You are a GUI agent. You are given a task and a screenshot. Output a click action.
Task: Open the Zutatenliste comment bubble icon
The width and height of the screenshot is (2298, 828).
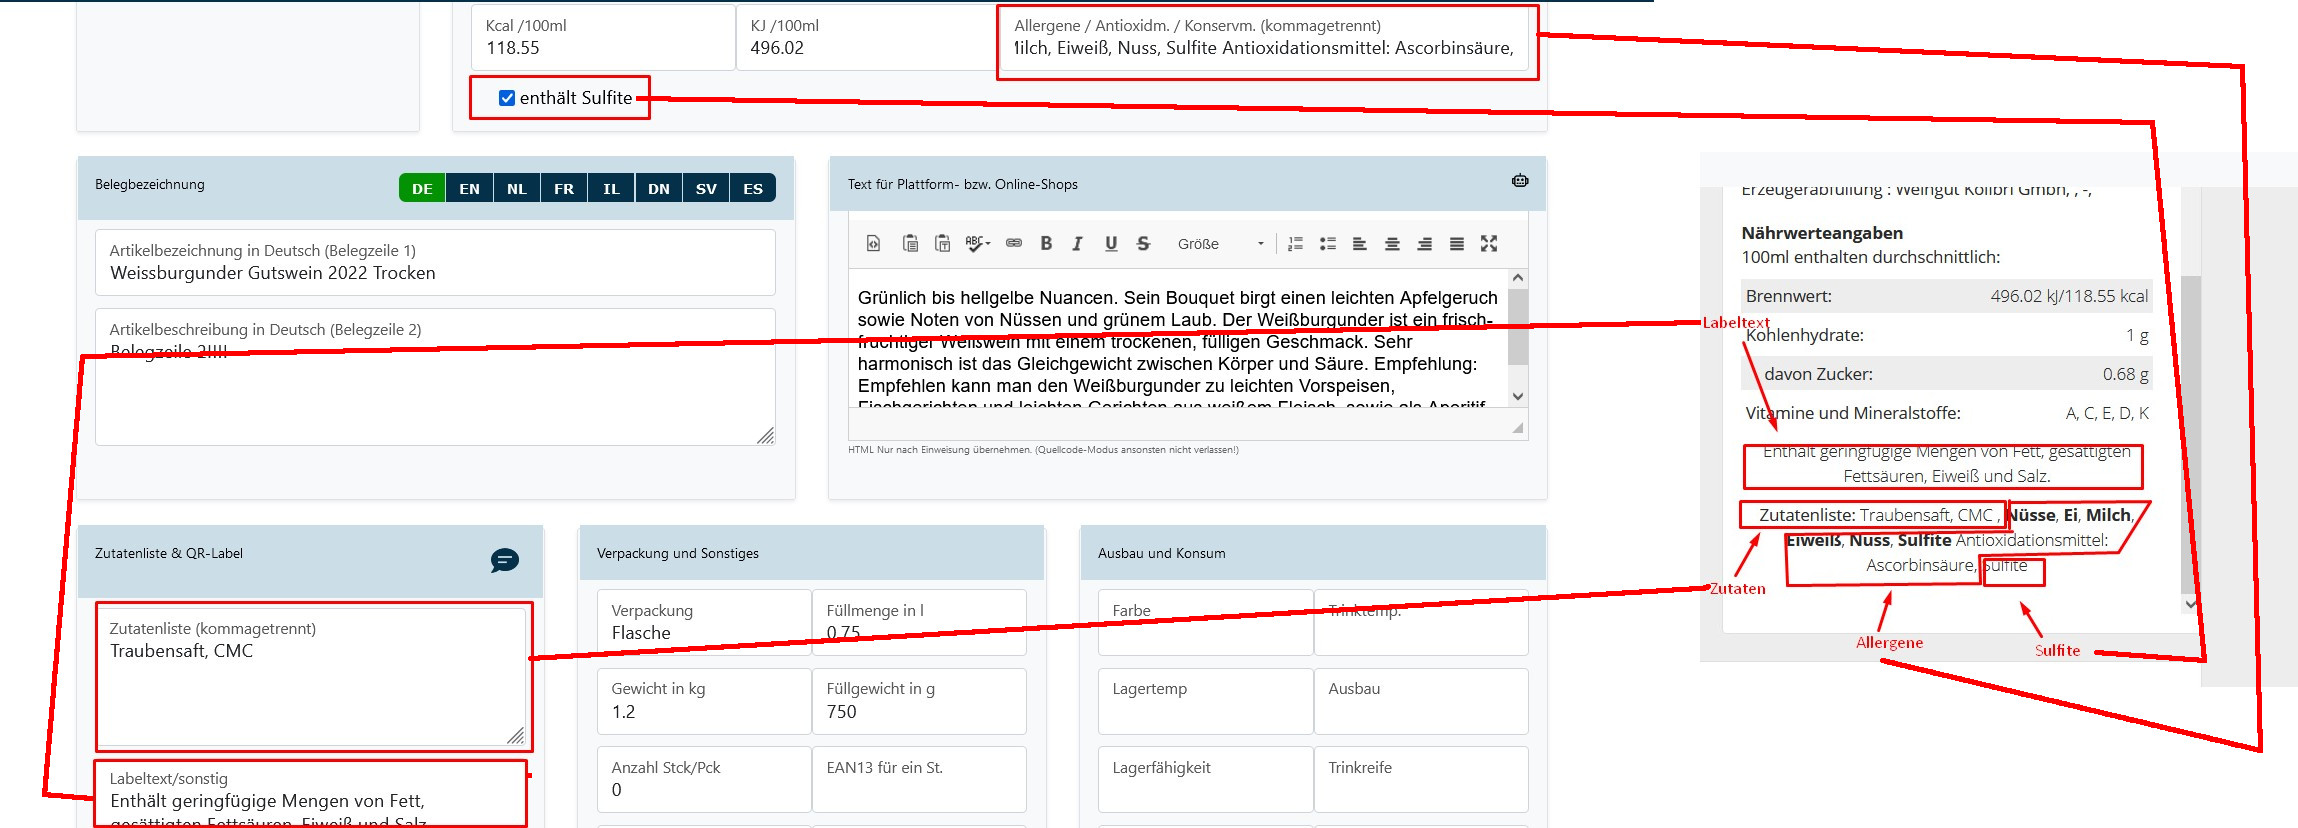coord(504,560)
